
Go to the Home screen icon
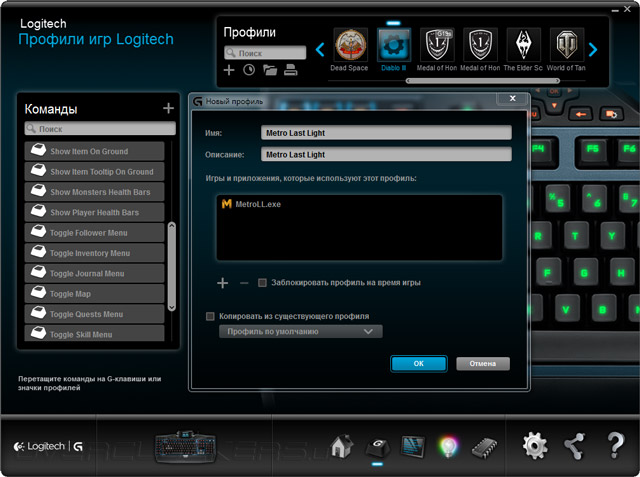click(342, 446)
